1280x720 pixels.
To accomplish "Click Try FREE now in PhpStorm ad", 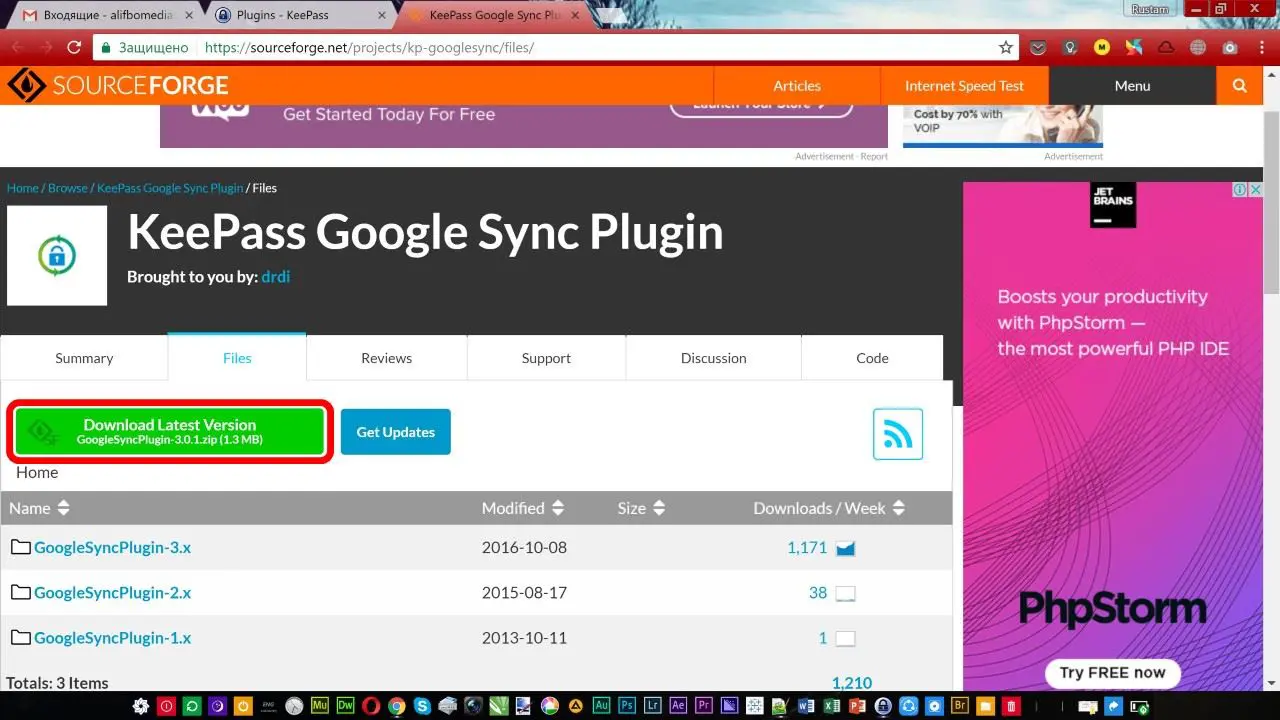I will click(x=1113, y=673).
